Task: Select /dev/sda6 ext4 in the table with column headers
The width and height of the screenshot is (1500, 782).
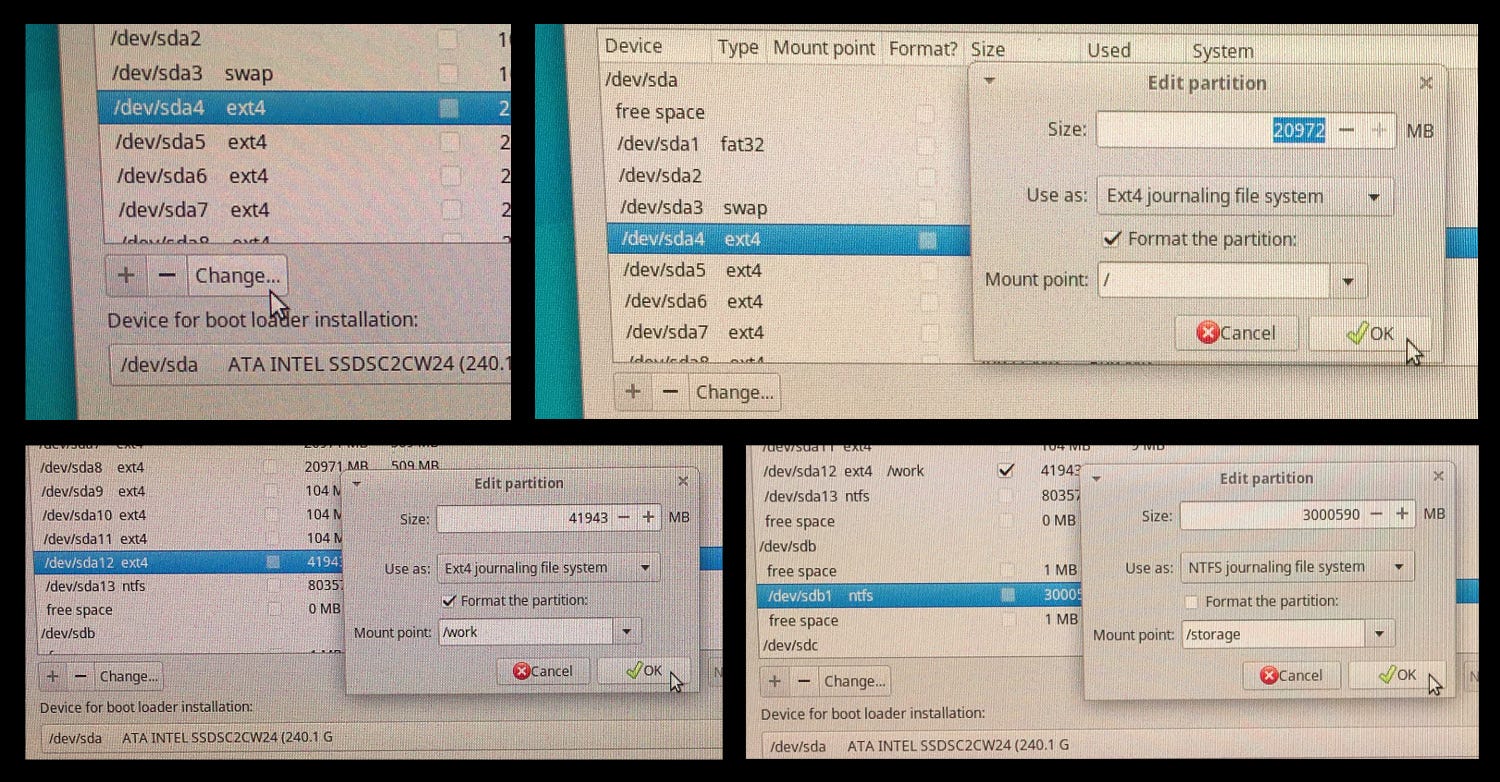Action: (788, 301)
